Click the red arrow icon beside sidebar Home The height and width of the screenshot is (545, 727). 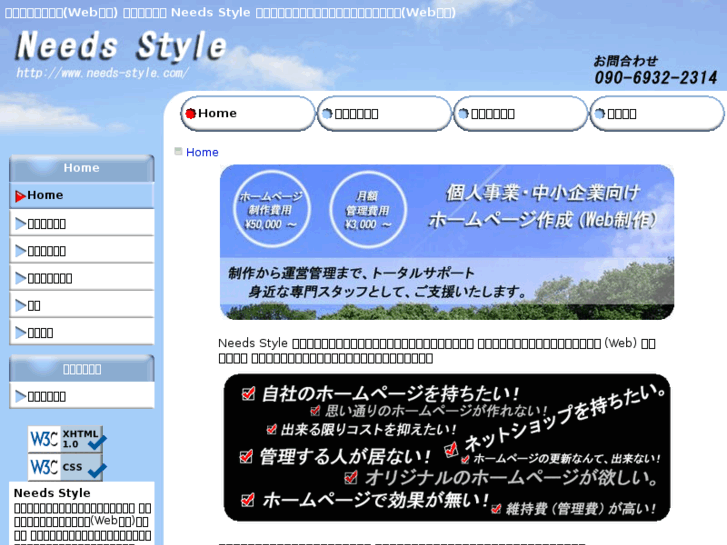[x=20, y=196]
